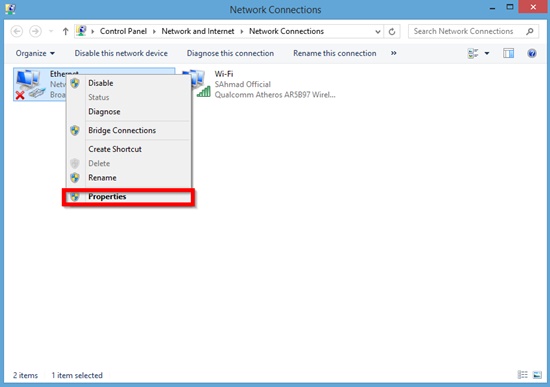Open the recent locations dropdown arrow
Image resolution: width=550 pixels, height=387 pixels.
pos(51,32)
